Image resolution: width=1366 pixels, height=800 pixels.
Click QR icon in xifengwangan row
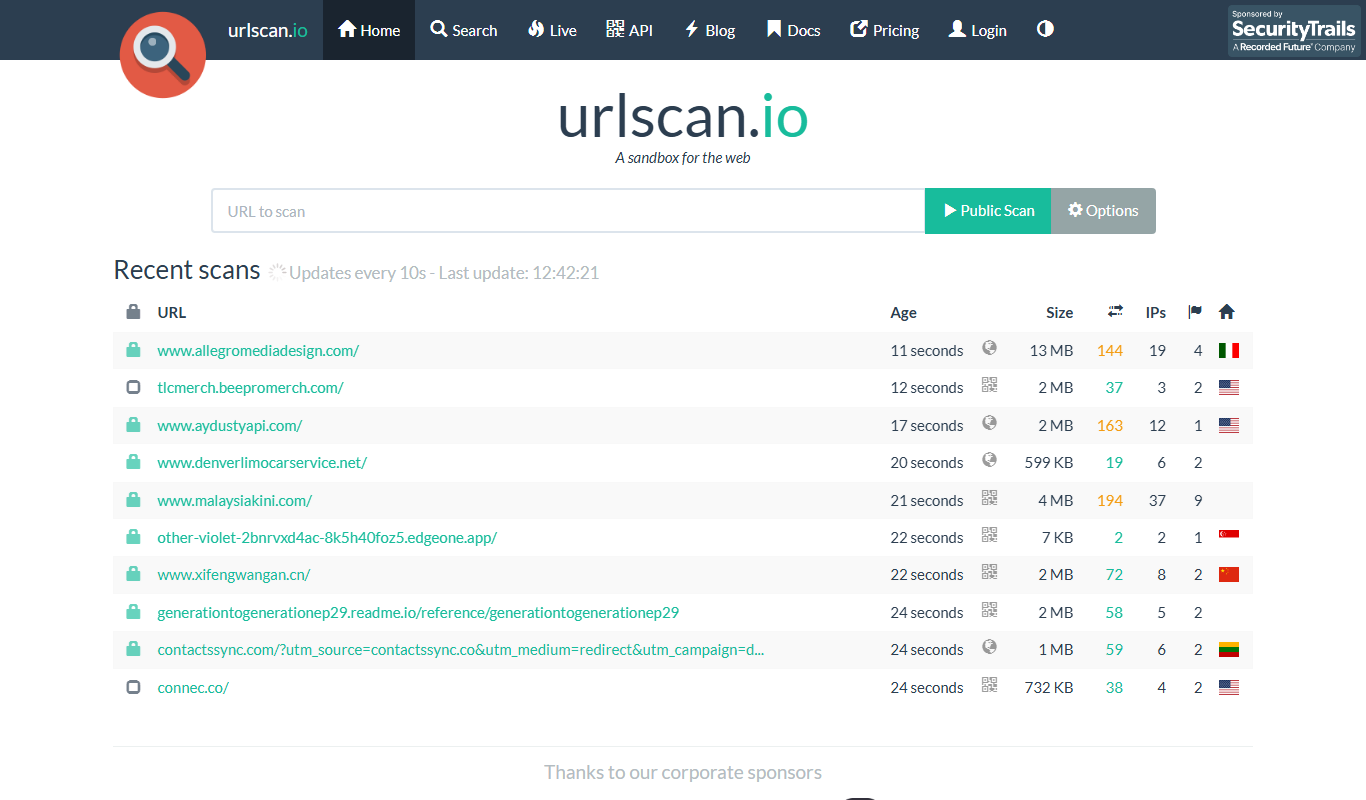coord(990,572)
